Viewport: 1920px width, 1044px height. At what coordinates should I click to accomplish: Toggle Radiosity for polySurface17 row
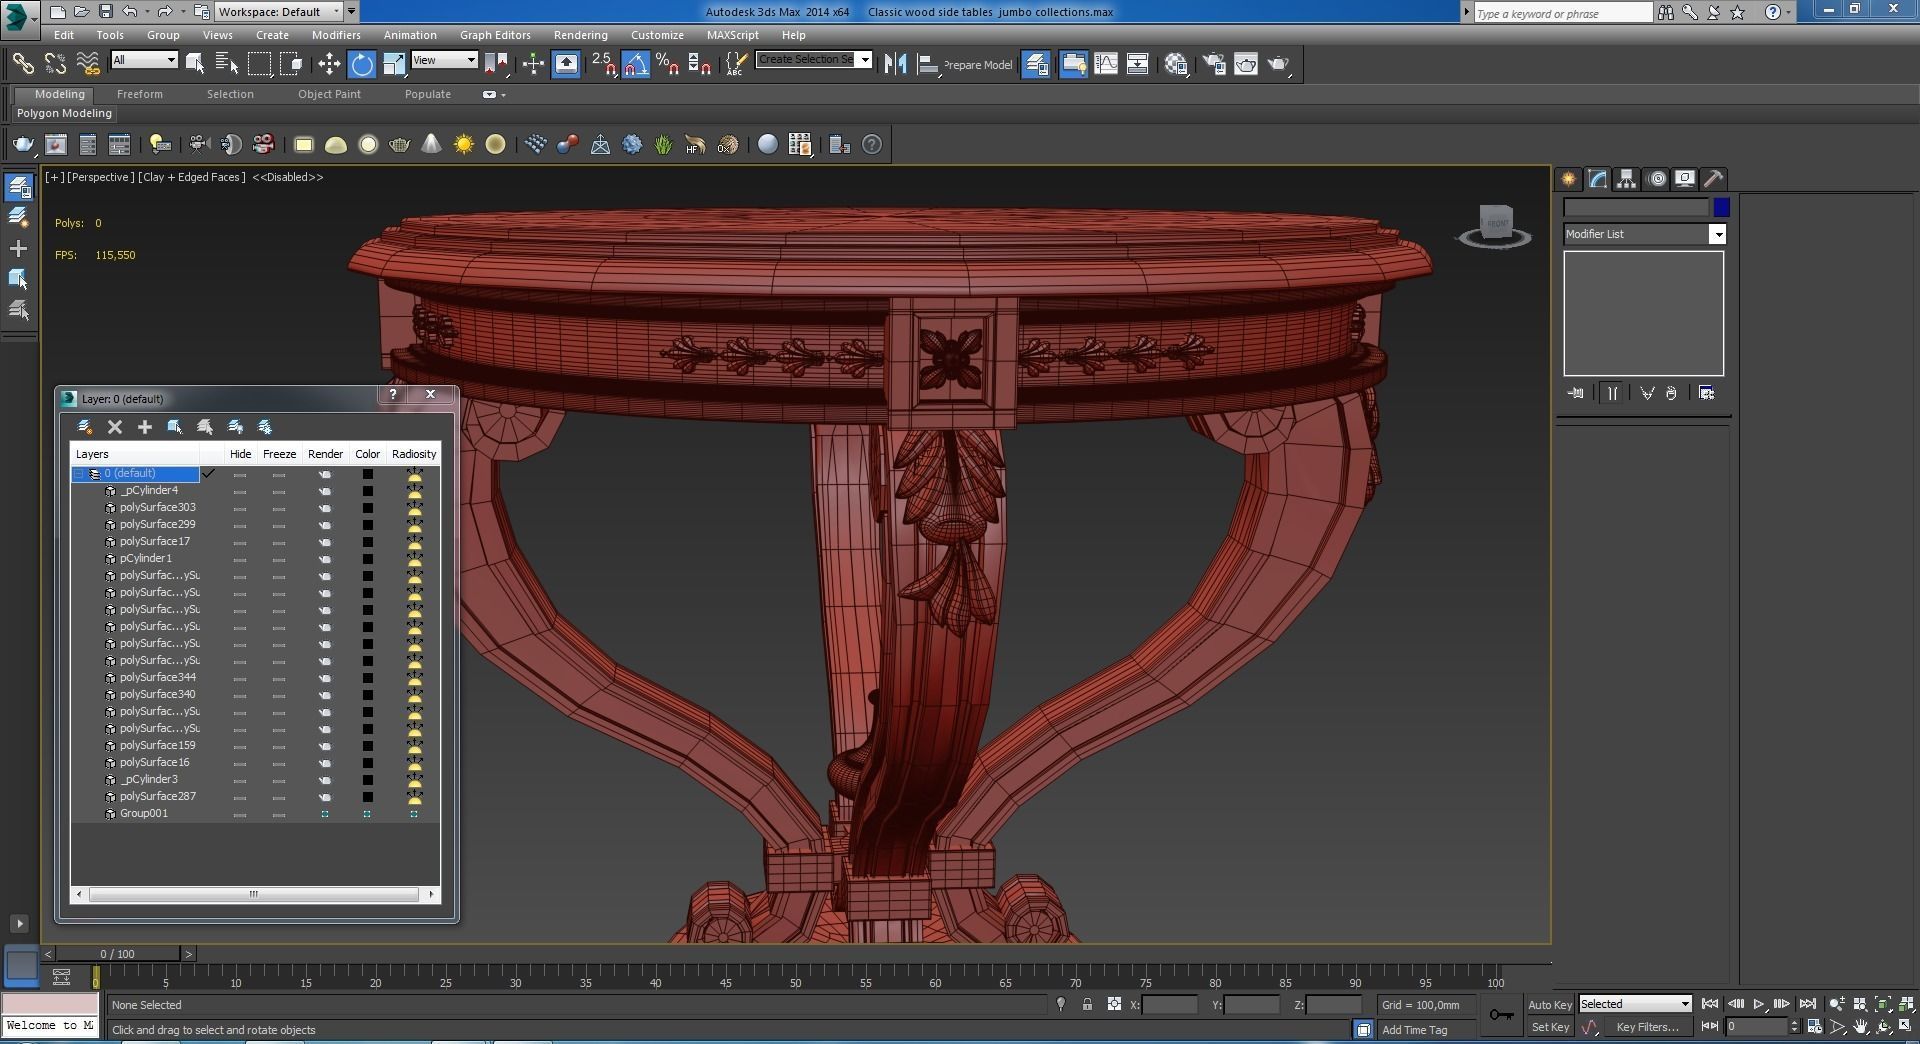click(x=414, y=542)
